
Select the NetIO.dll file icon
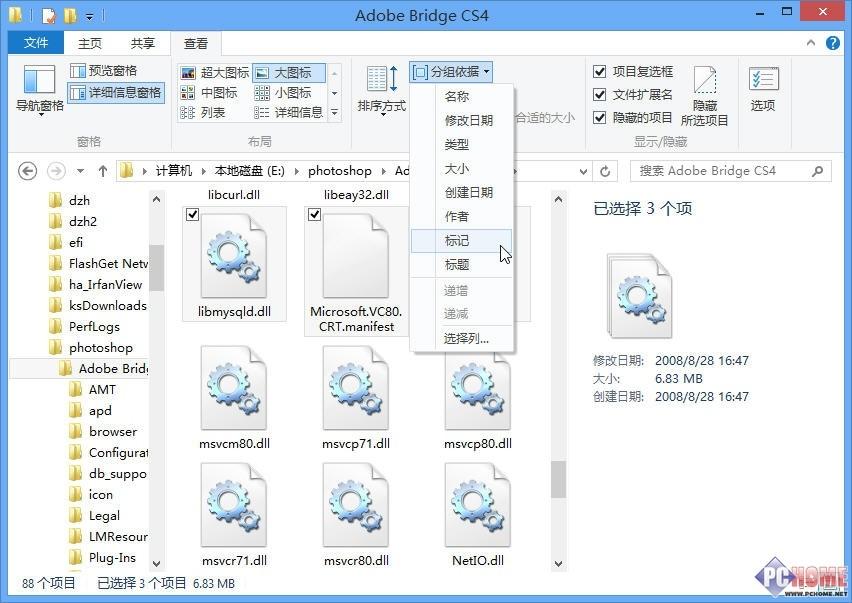click(x=478, y=505)
